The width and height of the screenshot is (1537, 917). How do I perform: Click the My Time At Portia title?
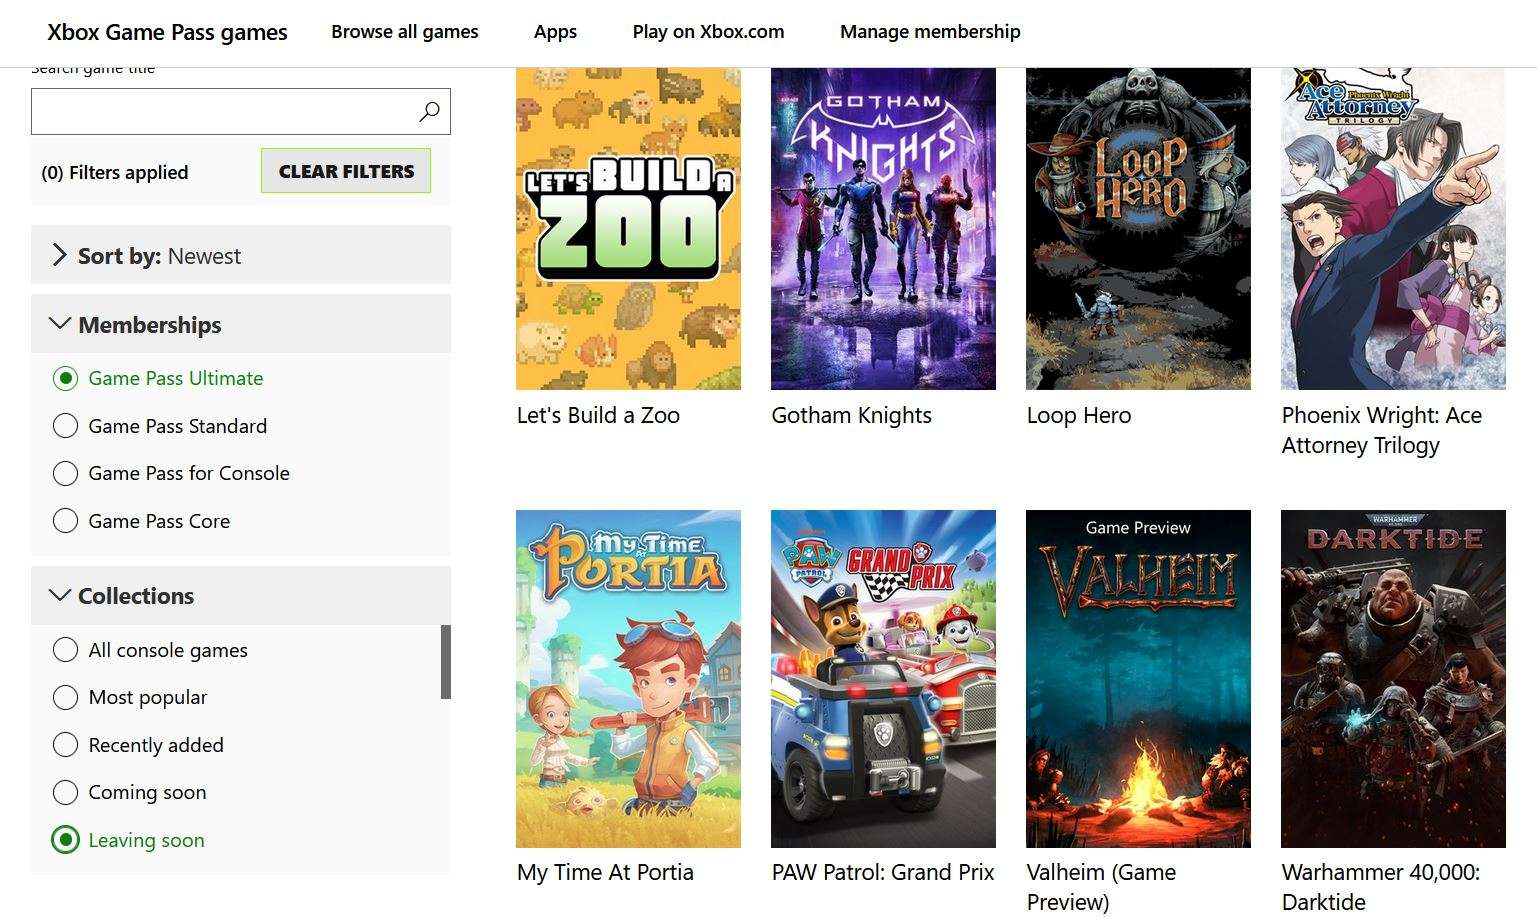coord(605,872)
